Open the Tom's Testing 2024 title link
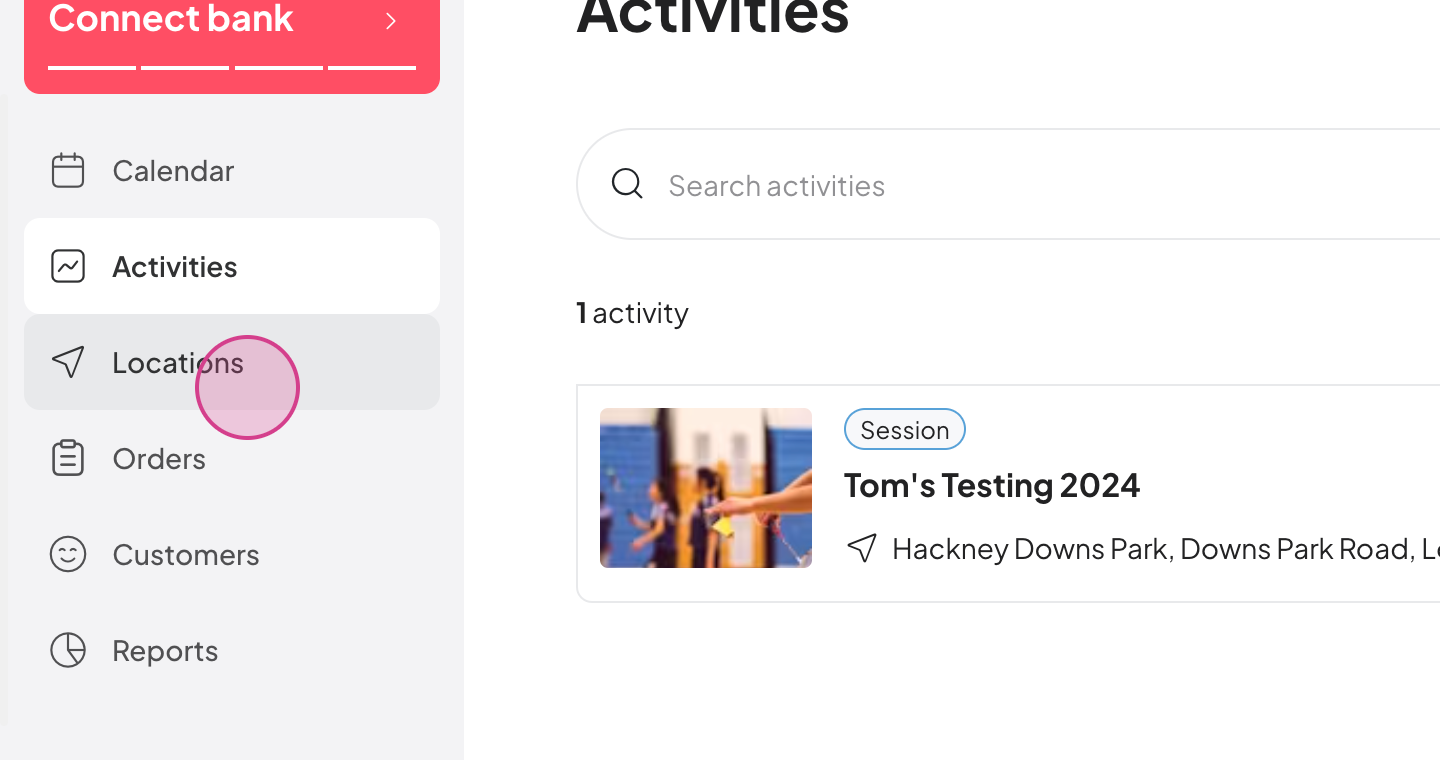Viewport: 1440px width, 760px height. [992, 485]
